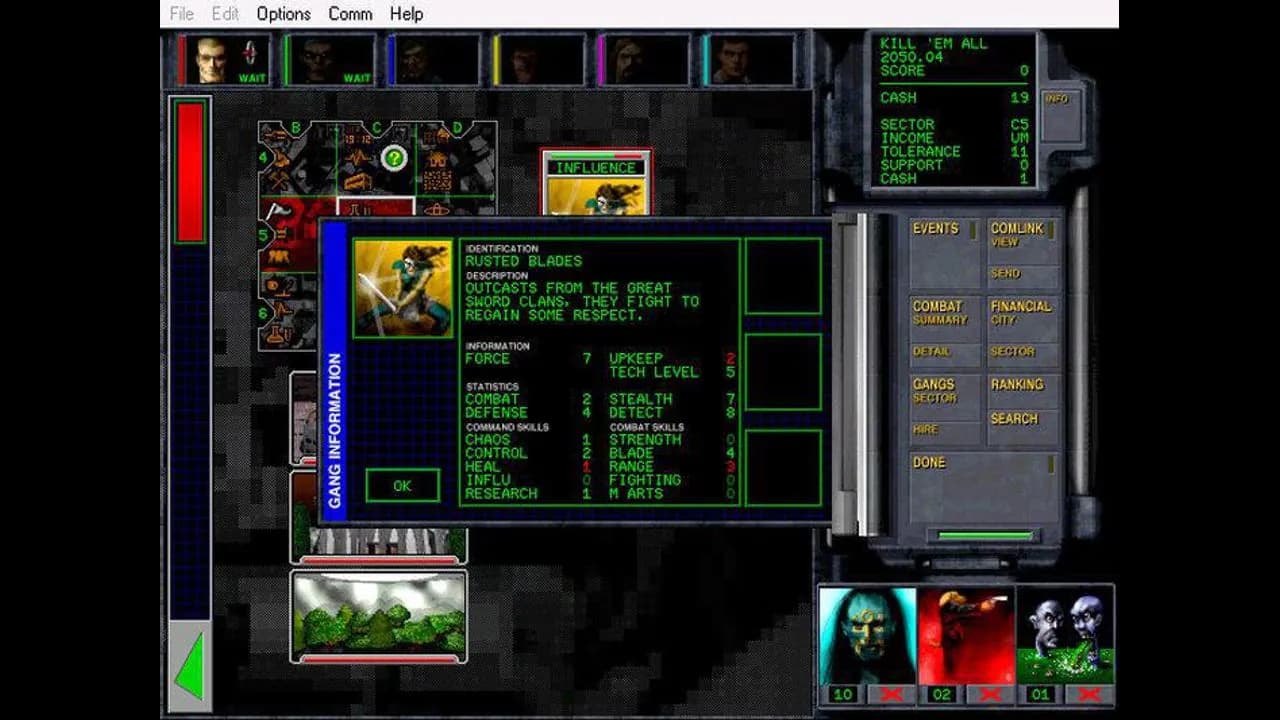Viewport: 1280px width, 720px height.
Task: Open the Influence card on the map
Action: pyautogui.click(x=597, y=182)
